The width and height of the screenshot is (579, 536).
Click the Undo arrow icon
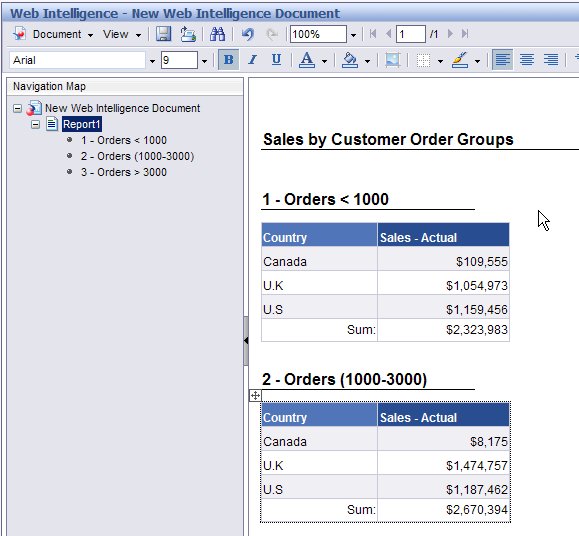tap(247, 34)
